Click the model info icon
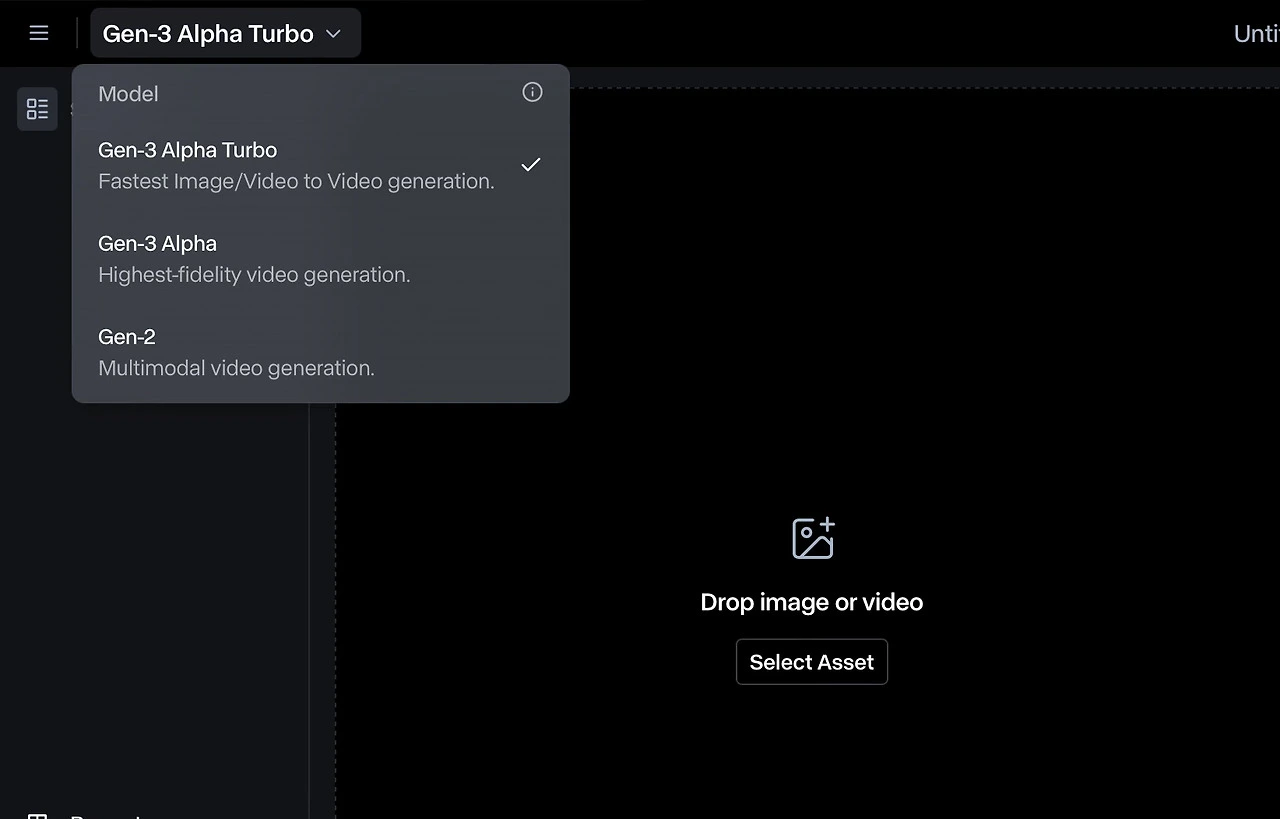Viewport: 1280px width, 819px height. coord(532,92)
